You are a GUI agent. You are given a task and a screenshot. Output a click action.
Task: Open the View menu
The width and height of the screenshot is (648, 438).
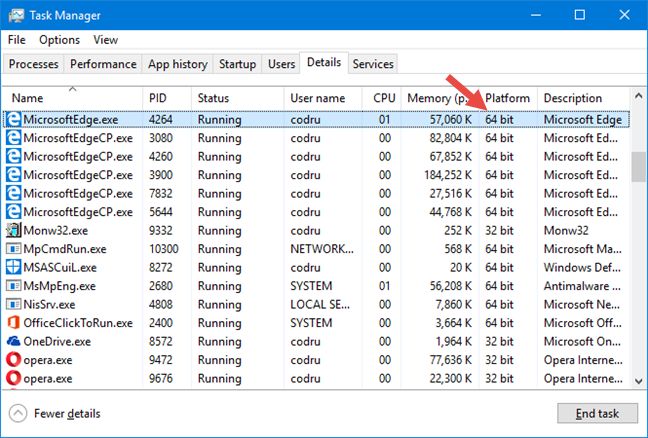(105, 40)
